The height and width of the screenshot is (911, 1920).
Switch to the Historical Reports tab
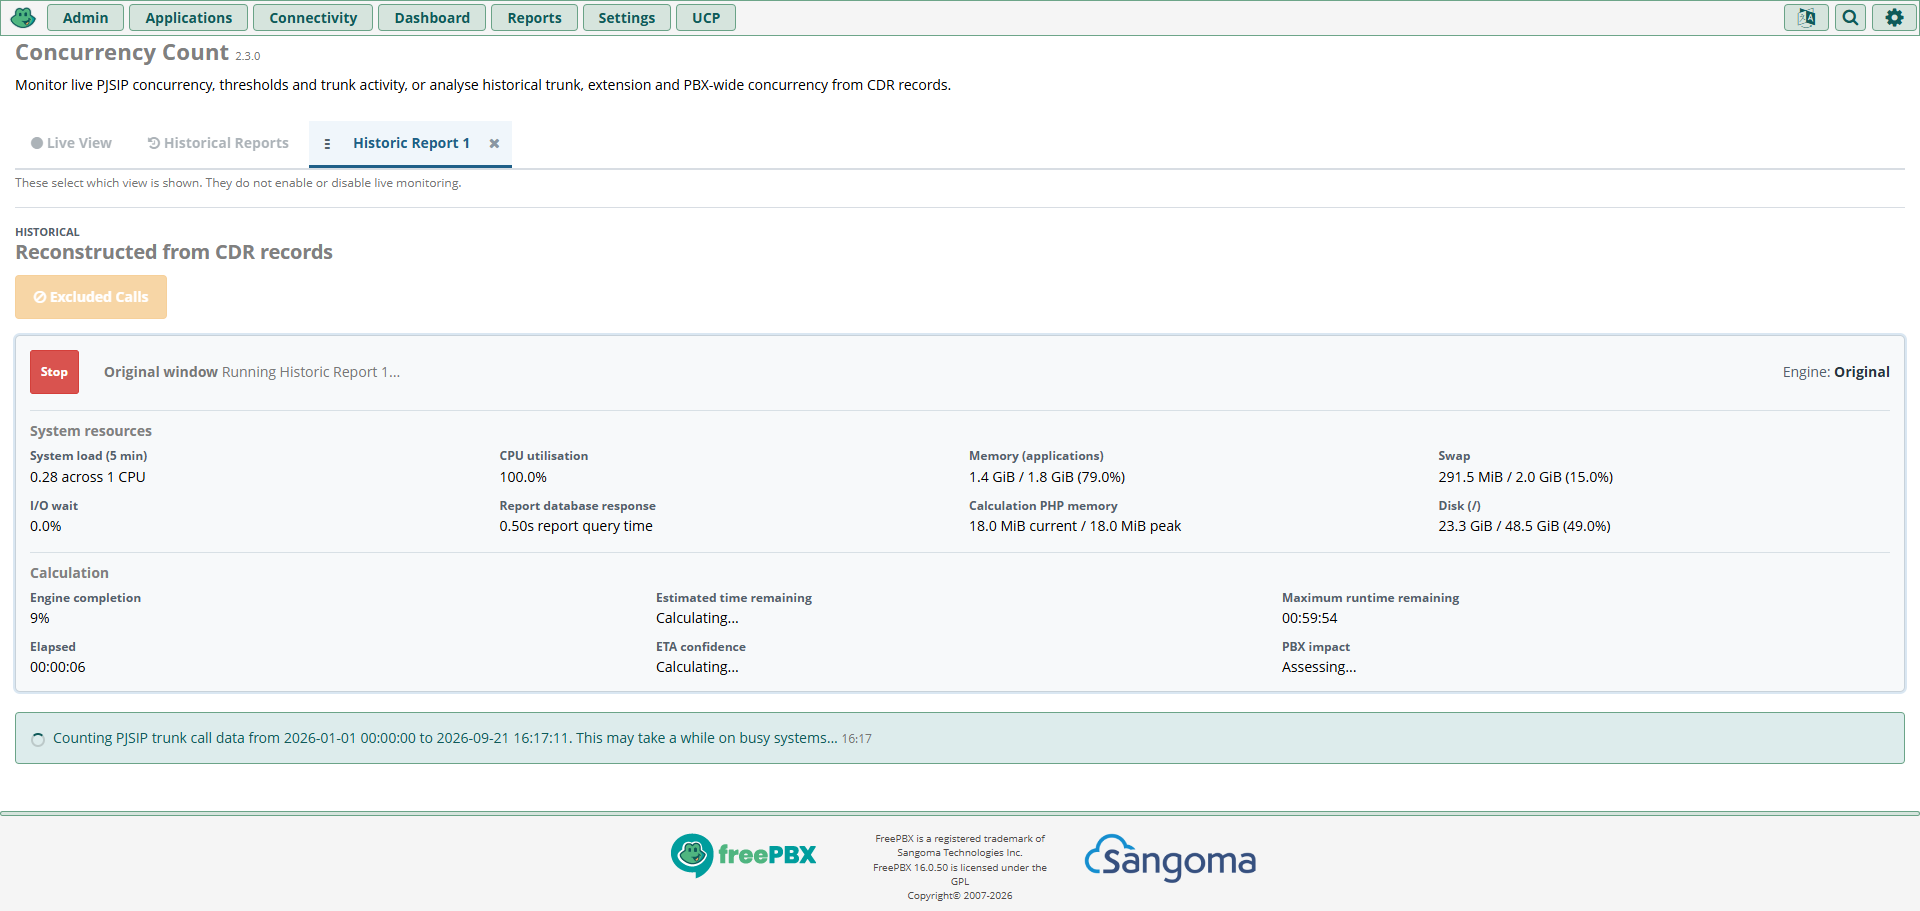tap(218, 143)
